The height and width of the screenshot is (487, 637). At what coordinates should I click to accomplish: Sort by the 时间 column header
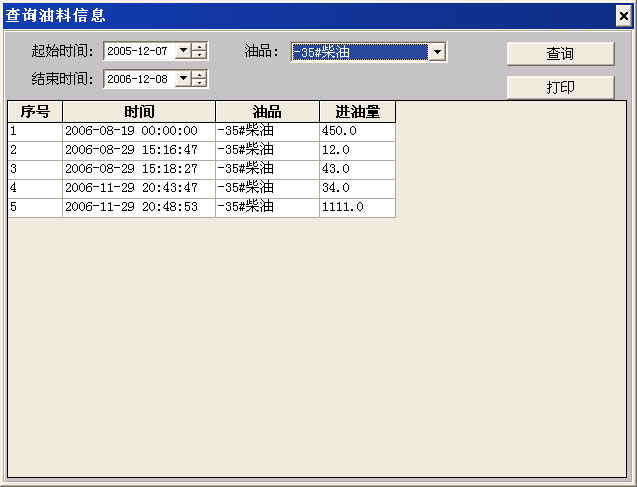[x=139, y=111]
